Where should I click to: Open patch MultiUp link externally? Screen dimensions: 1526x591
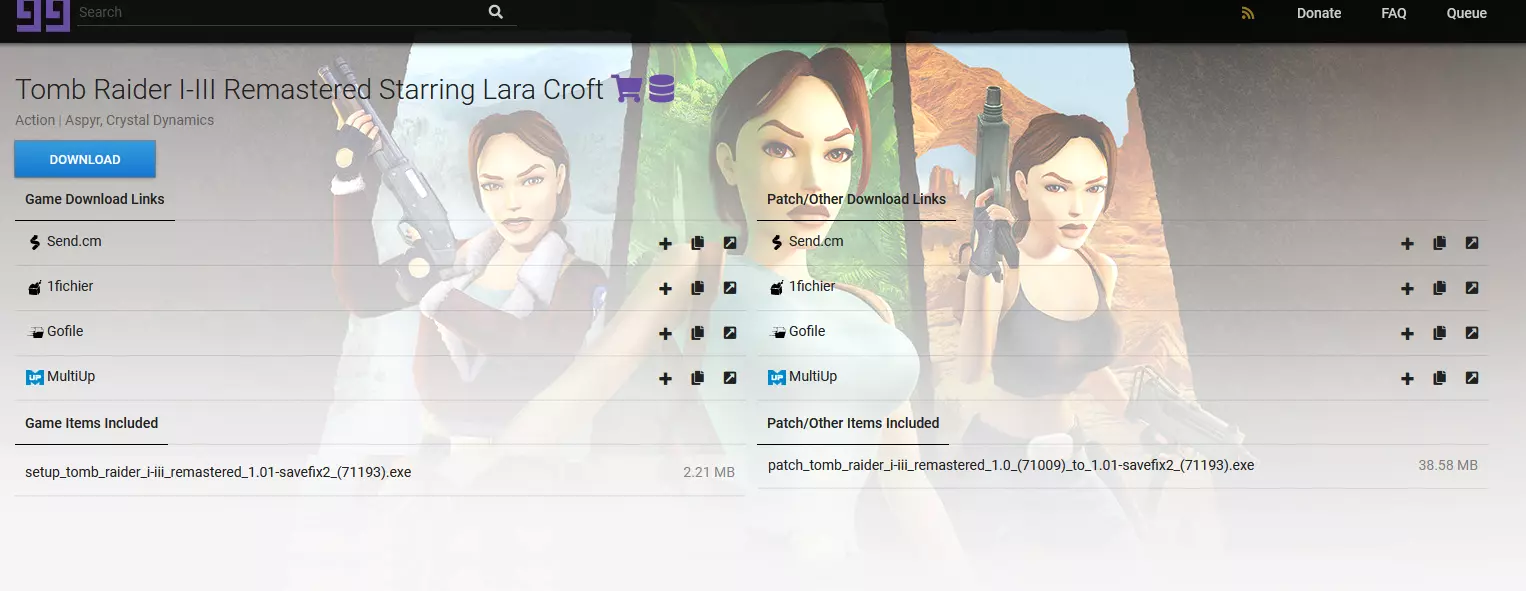click(1472, 378)
